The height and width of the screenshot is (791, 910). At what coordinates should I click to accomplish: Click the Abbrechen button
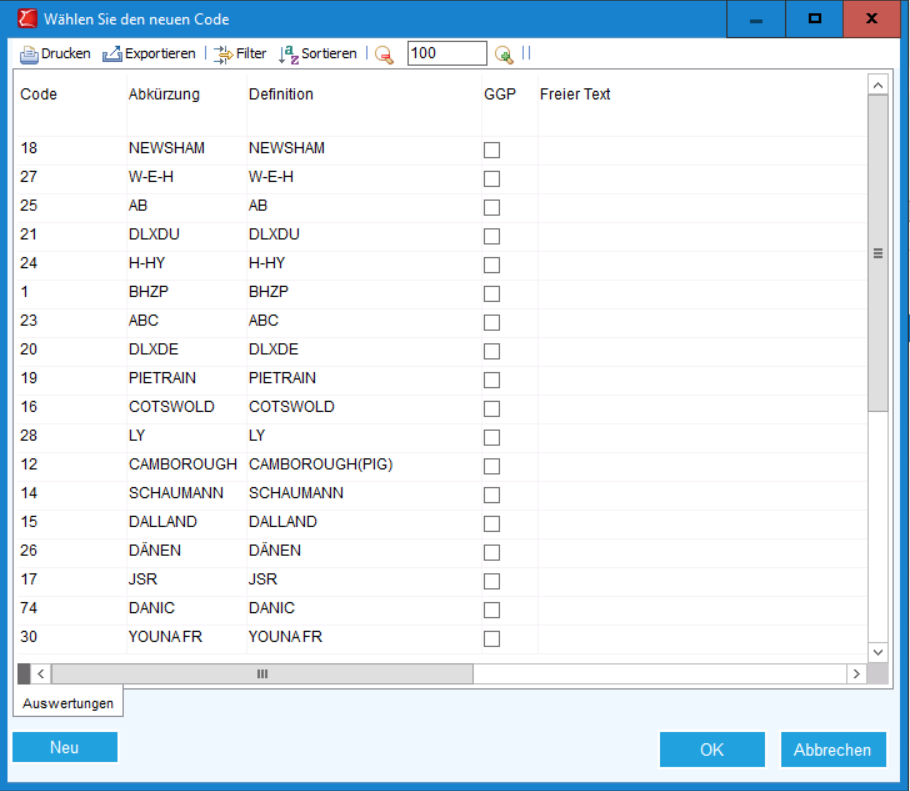[x=833, y=749]
